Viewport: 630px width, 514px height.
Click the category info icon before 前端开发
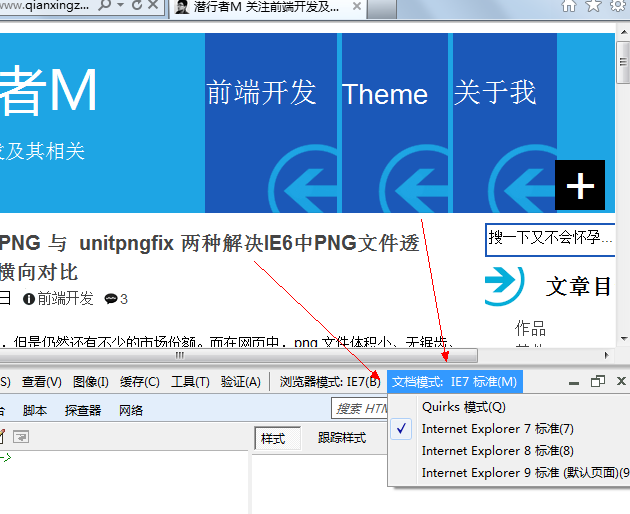click(29, 299)
